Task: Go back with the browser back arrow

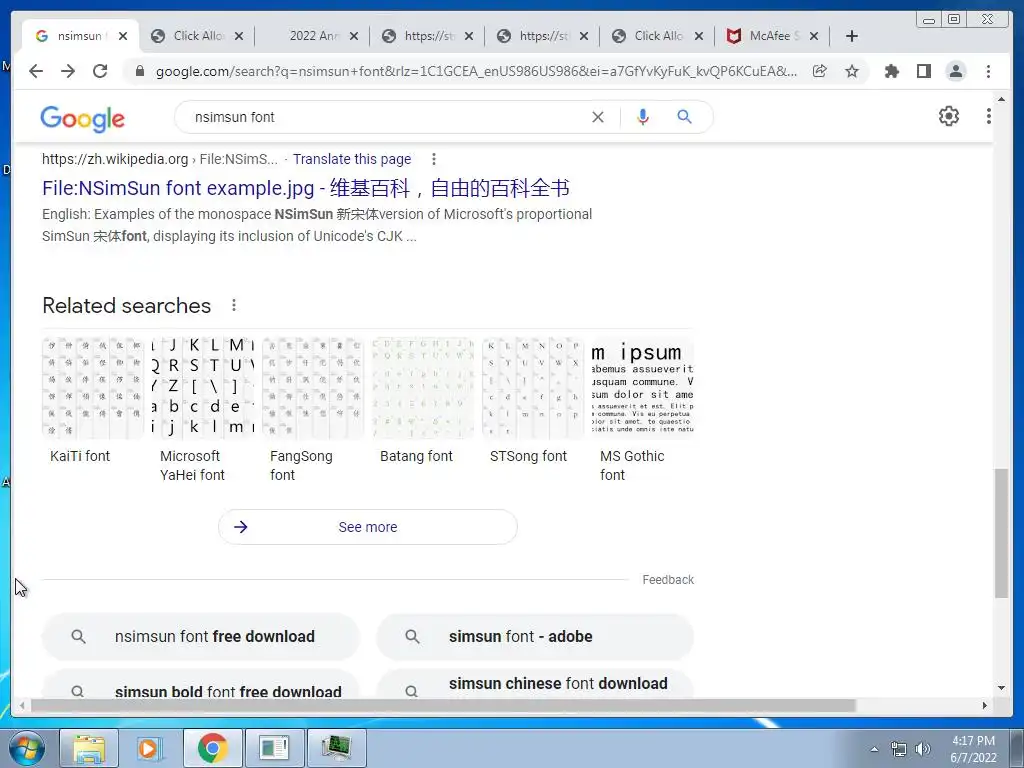Action: click(36, 71)
